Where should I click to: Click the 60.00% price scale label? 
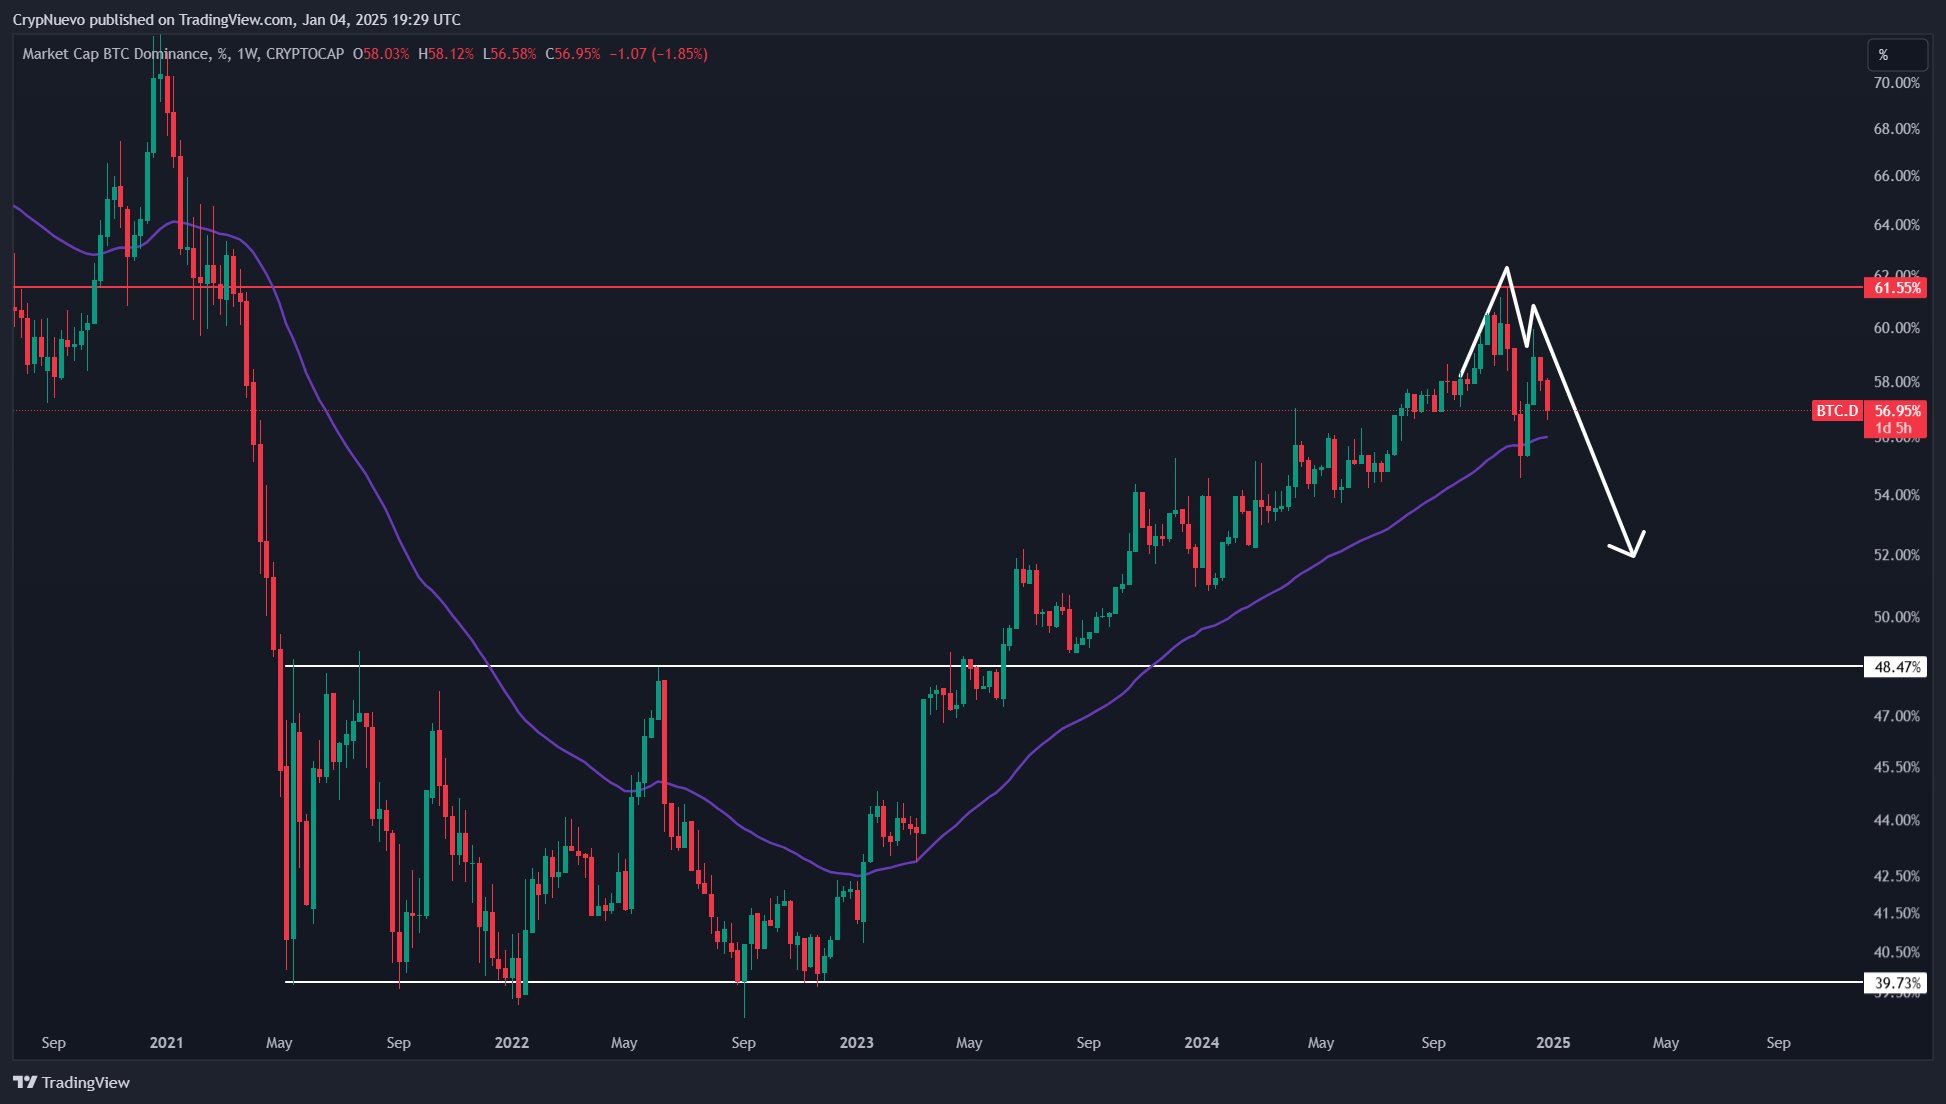click(1896, 328)
